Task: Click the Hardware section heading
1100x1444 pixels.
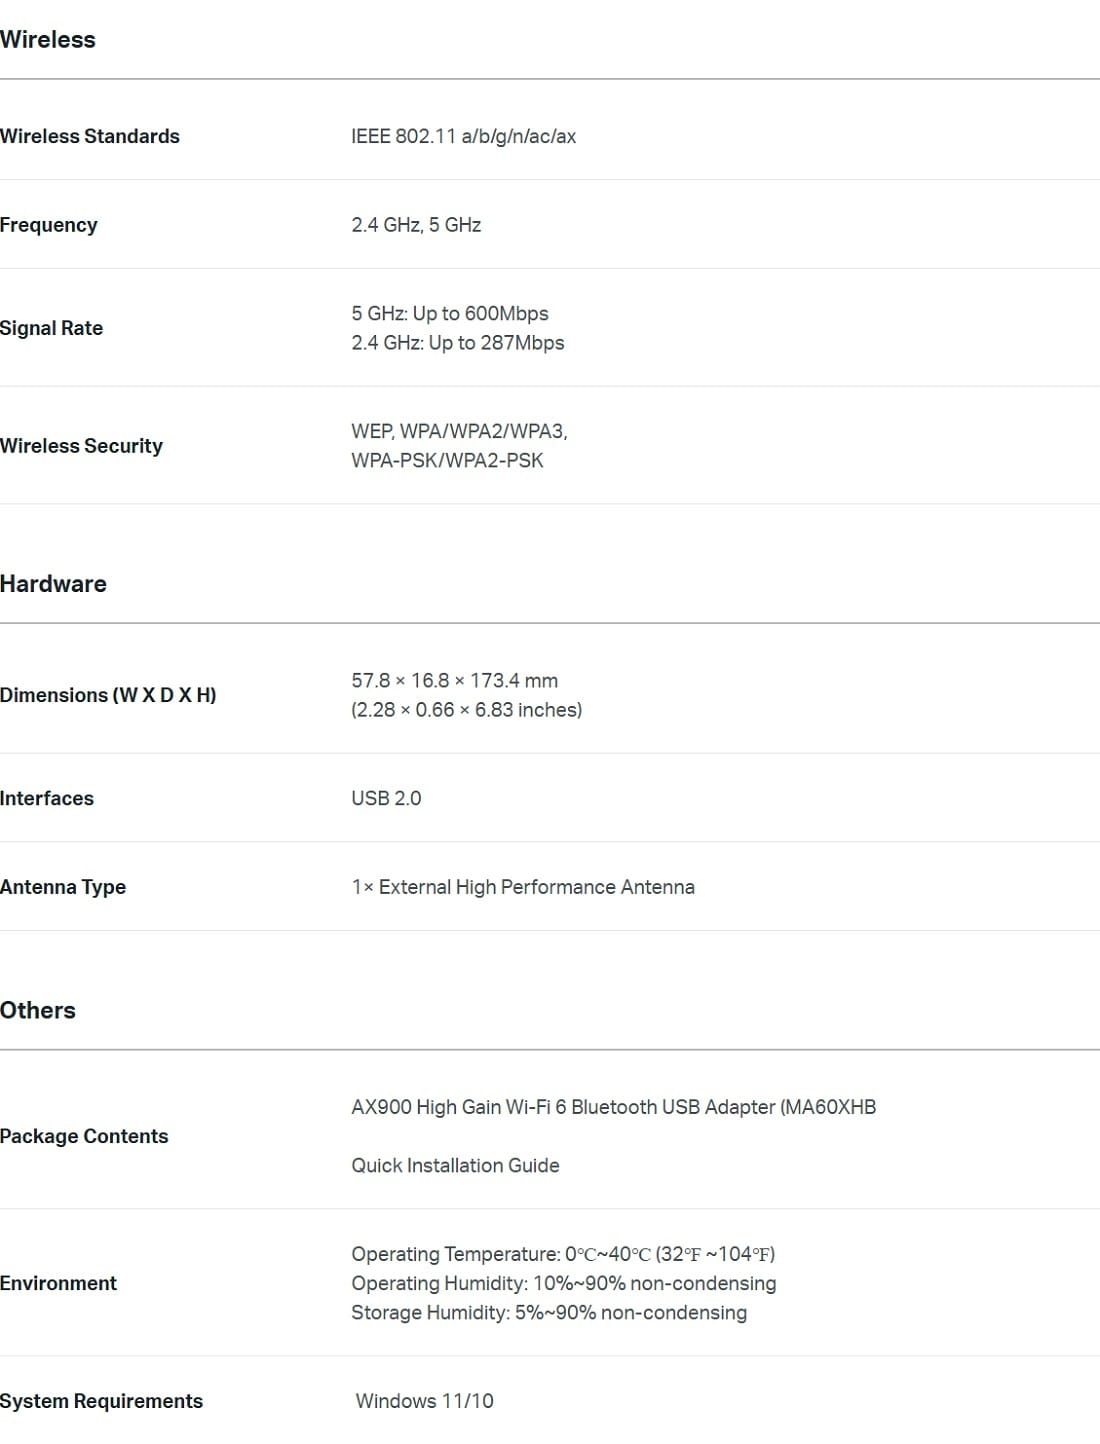Action: pyautogui.click(x=53, y=584)
